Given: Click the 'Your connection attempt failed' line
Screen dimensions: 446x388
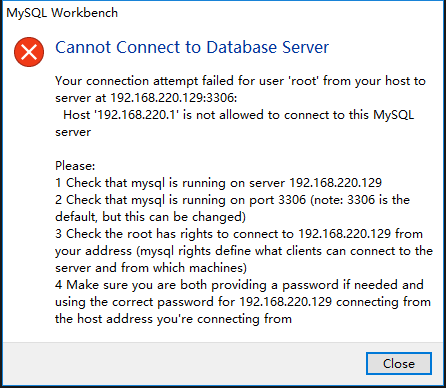Looking at the screenshot, I should point(240,81).
